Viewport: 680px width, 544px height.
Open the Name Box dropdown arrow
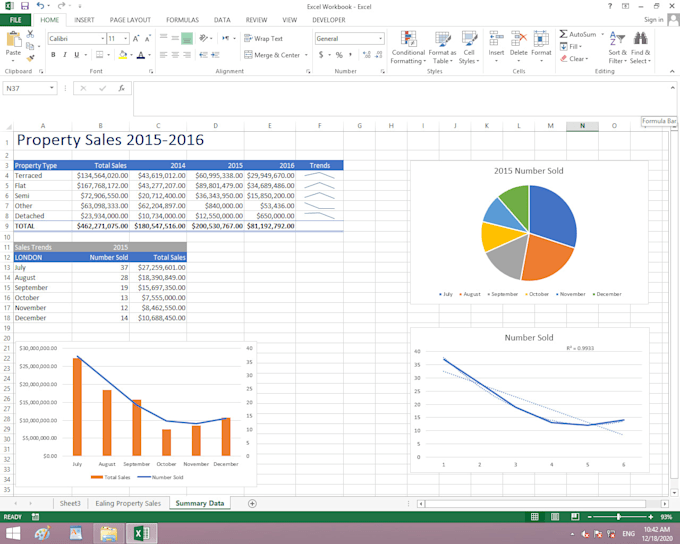tap(52, 88)
